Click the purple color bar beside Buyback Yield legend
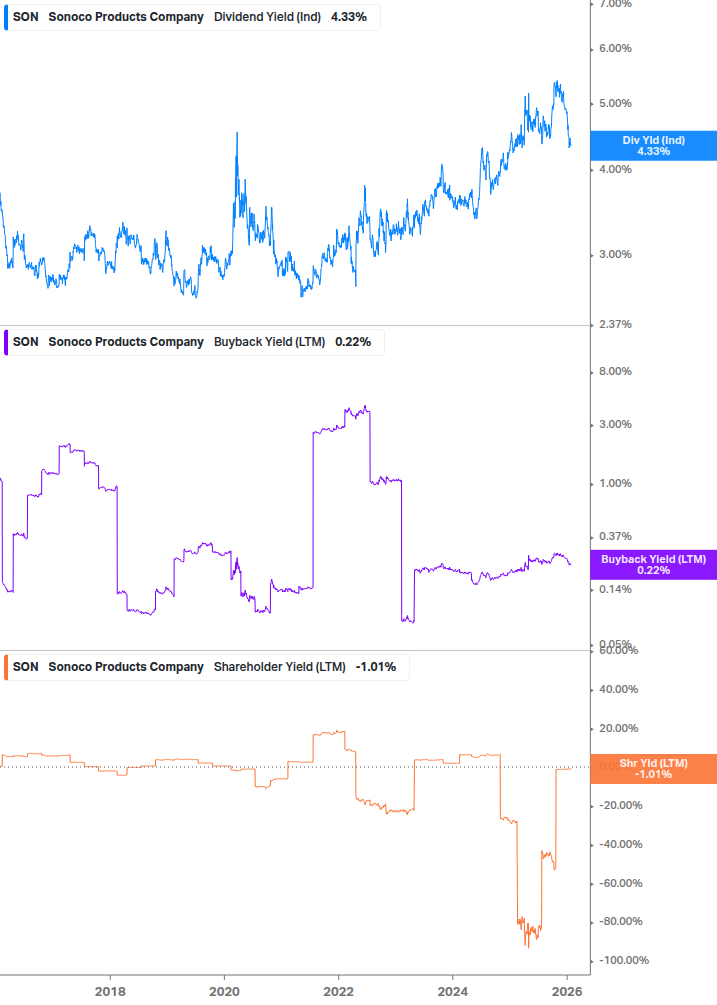 6,342
